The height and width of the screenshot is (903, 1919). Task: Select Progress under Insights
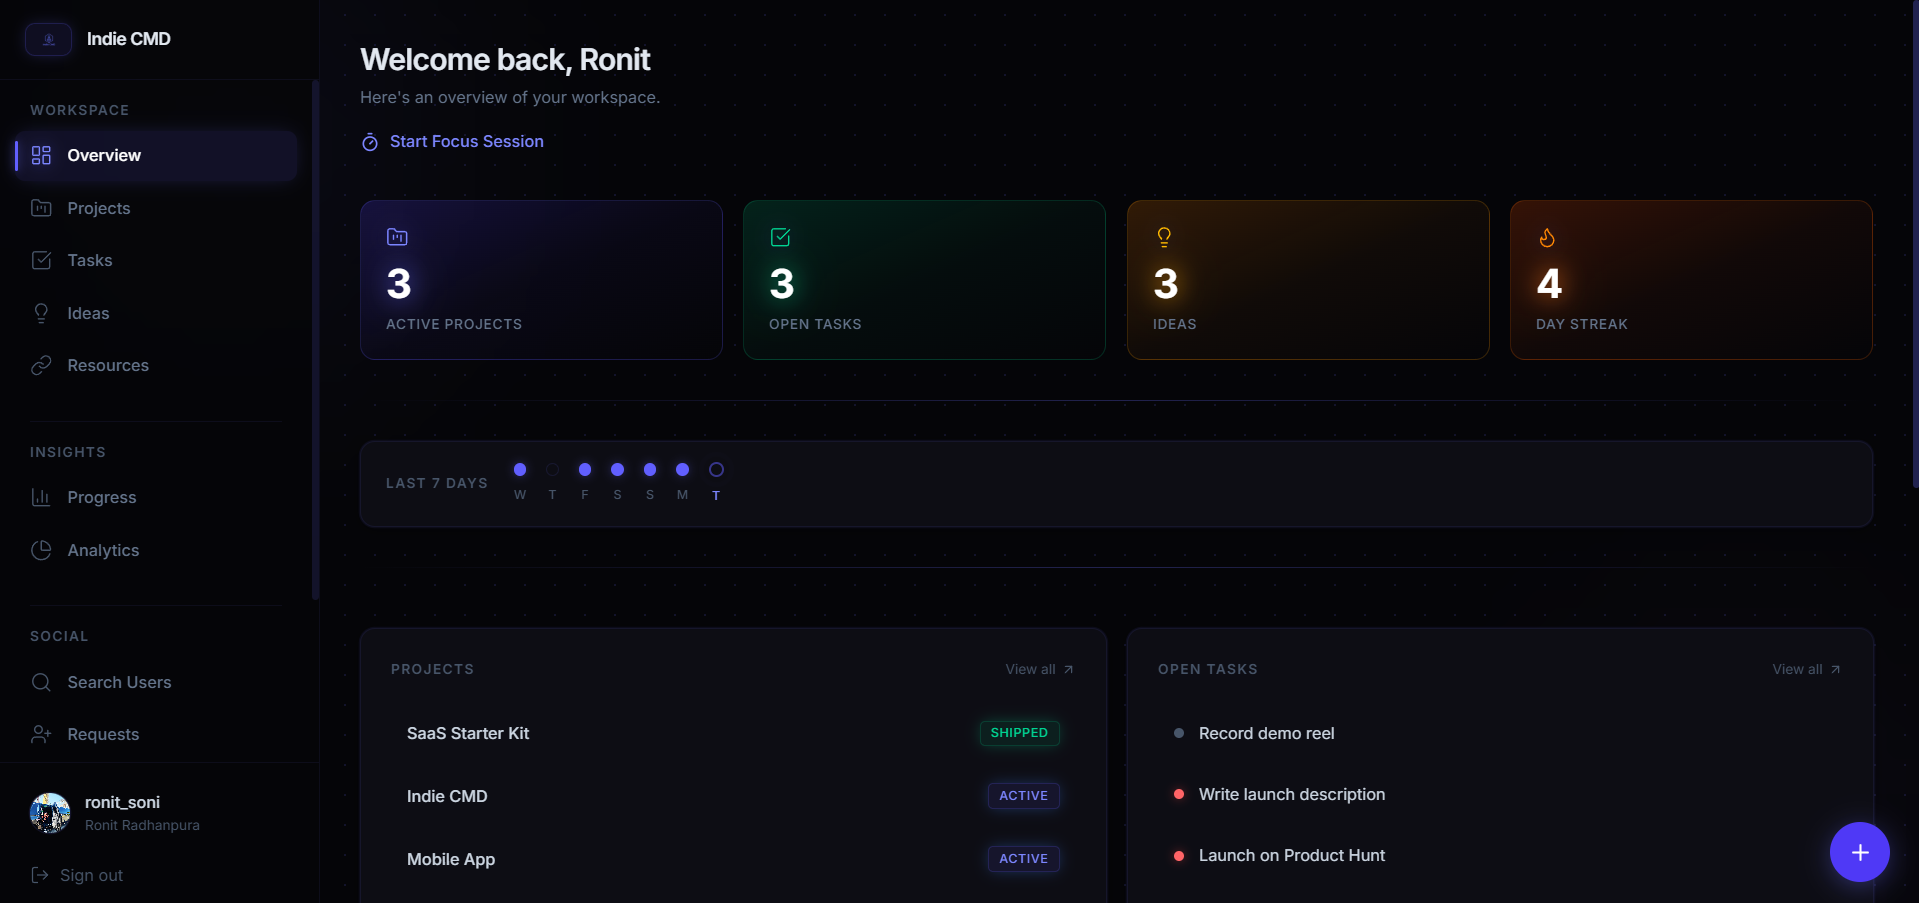point(156,497)
